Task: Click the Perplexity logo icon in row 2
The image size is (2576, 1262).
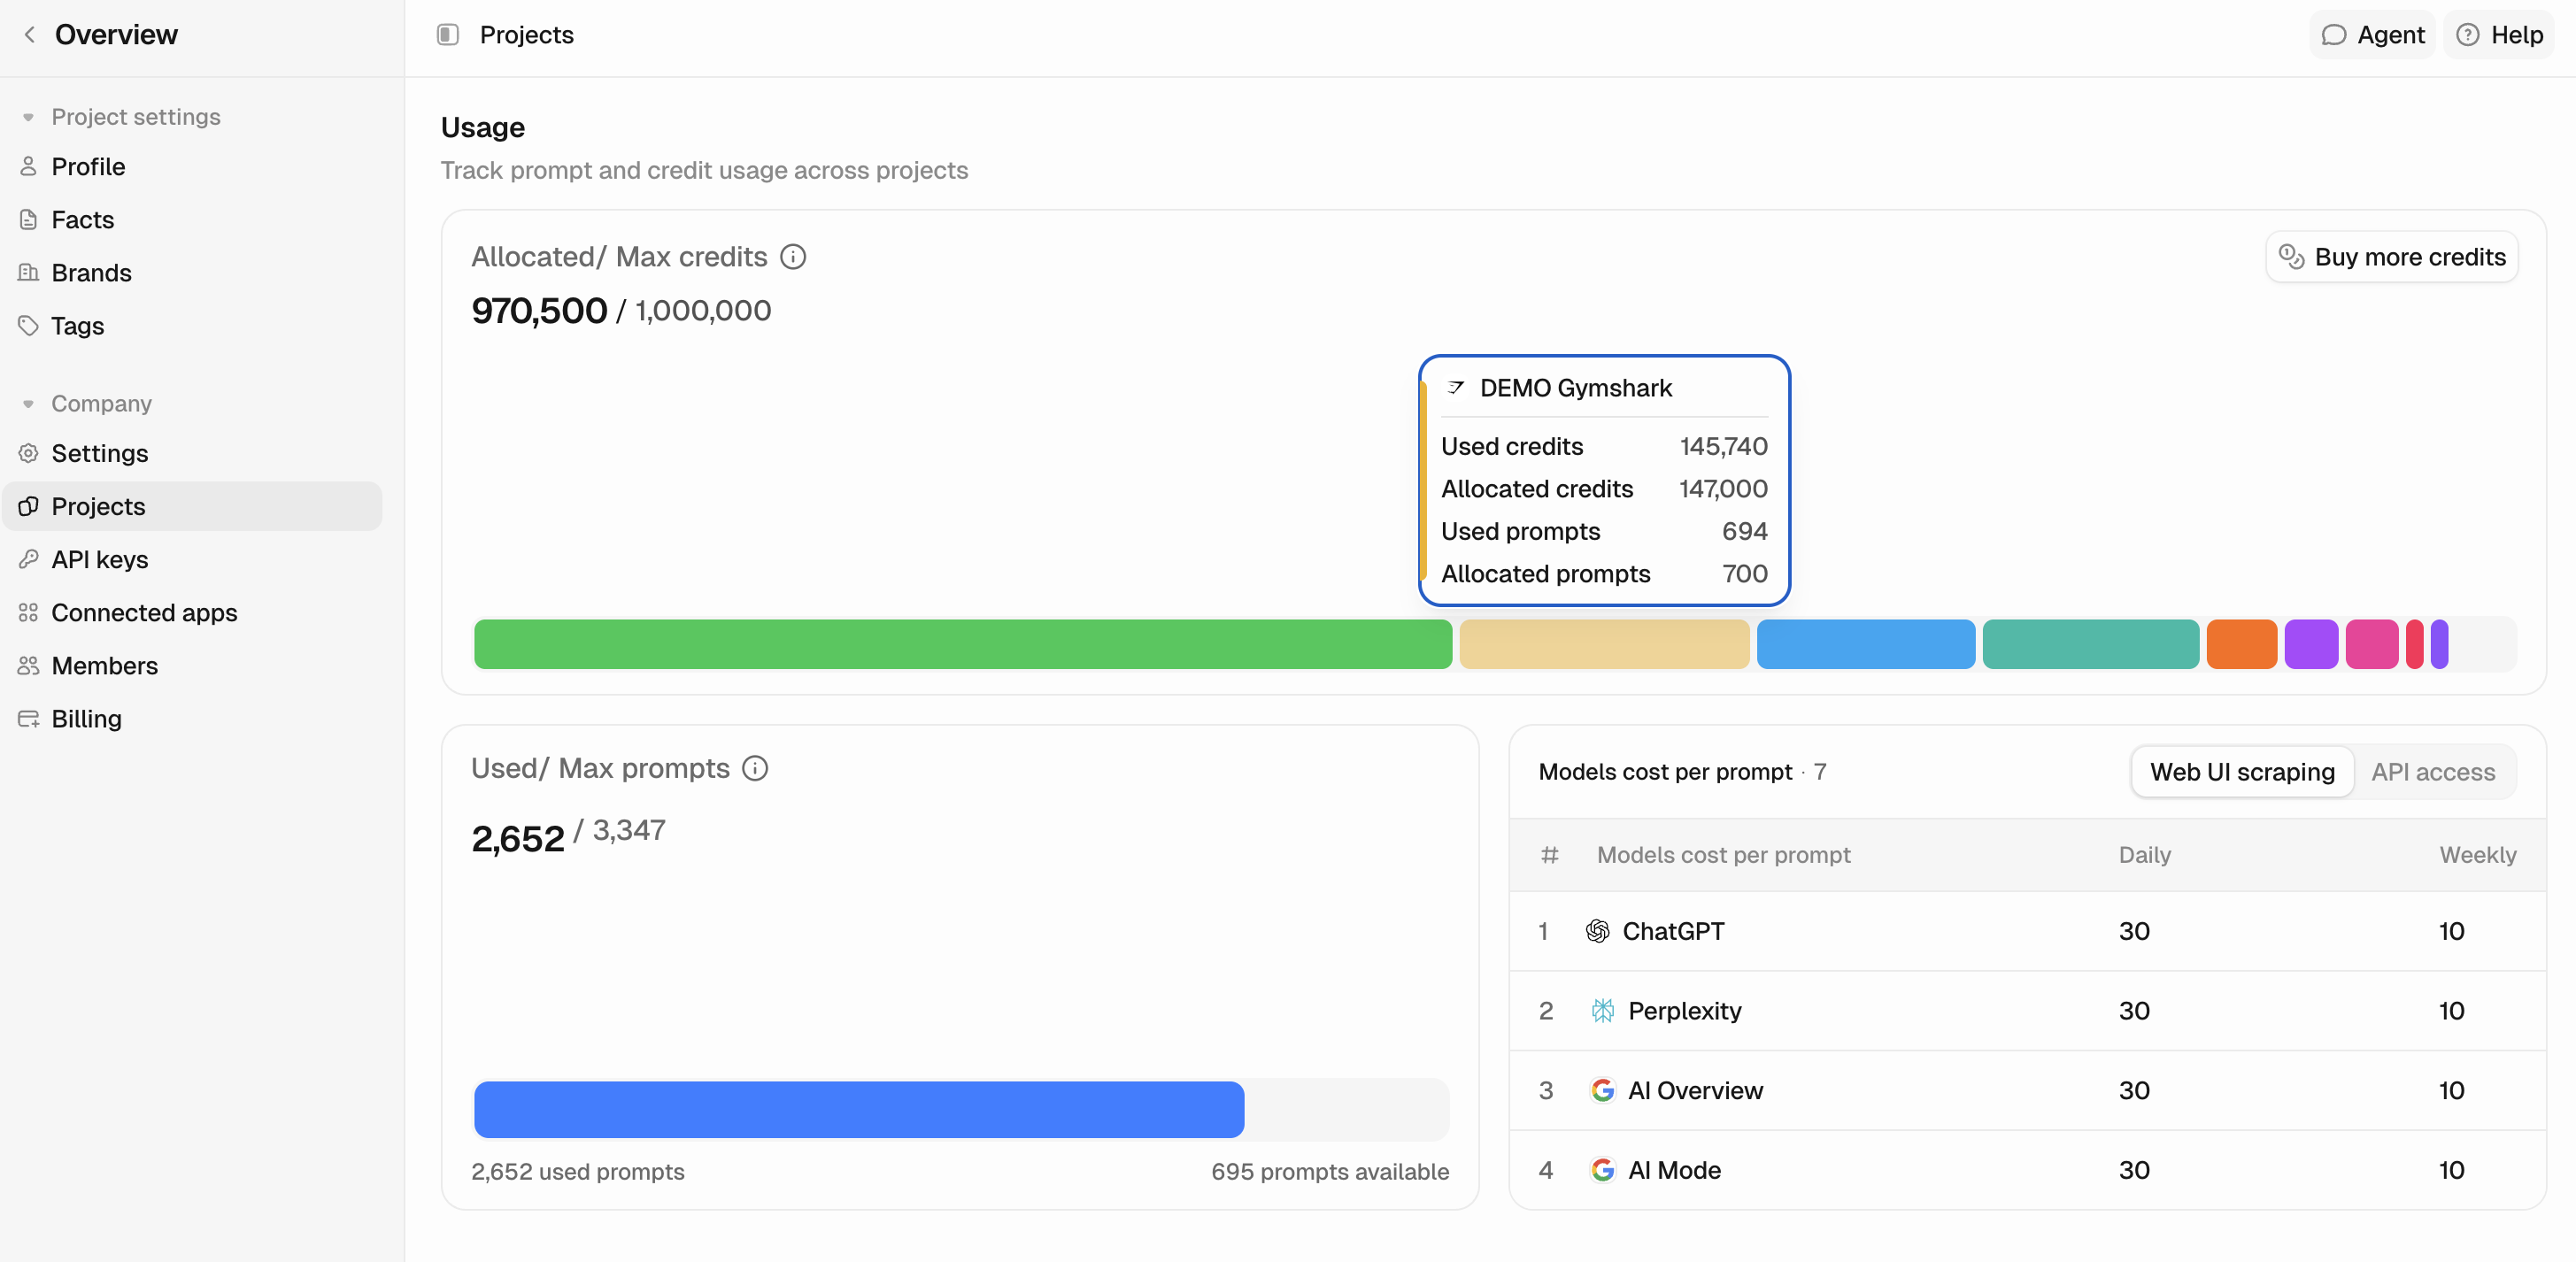Action: click(1603, 1011)
